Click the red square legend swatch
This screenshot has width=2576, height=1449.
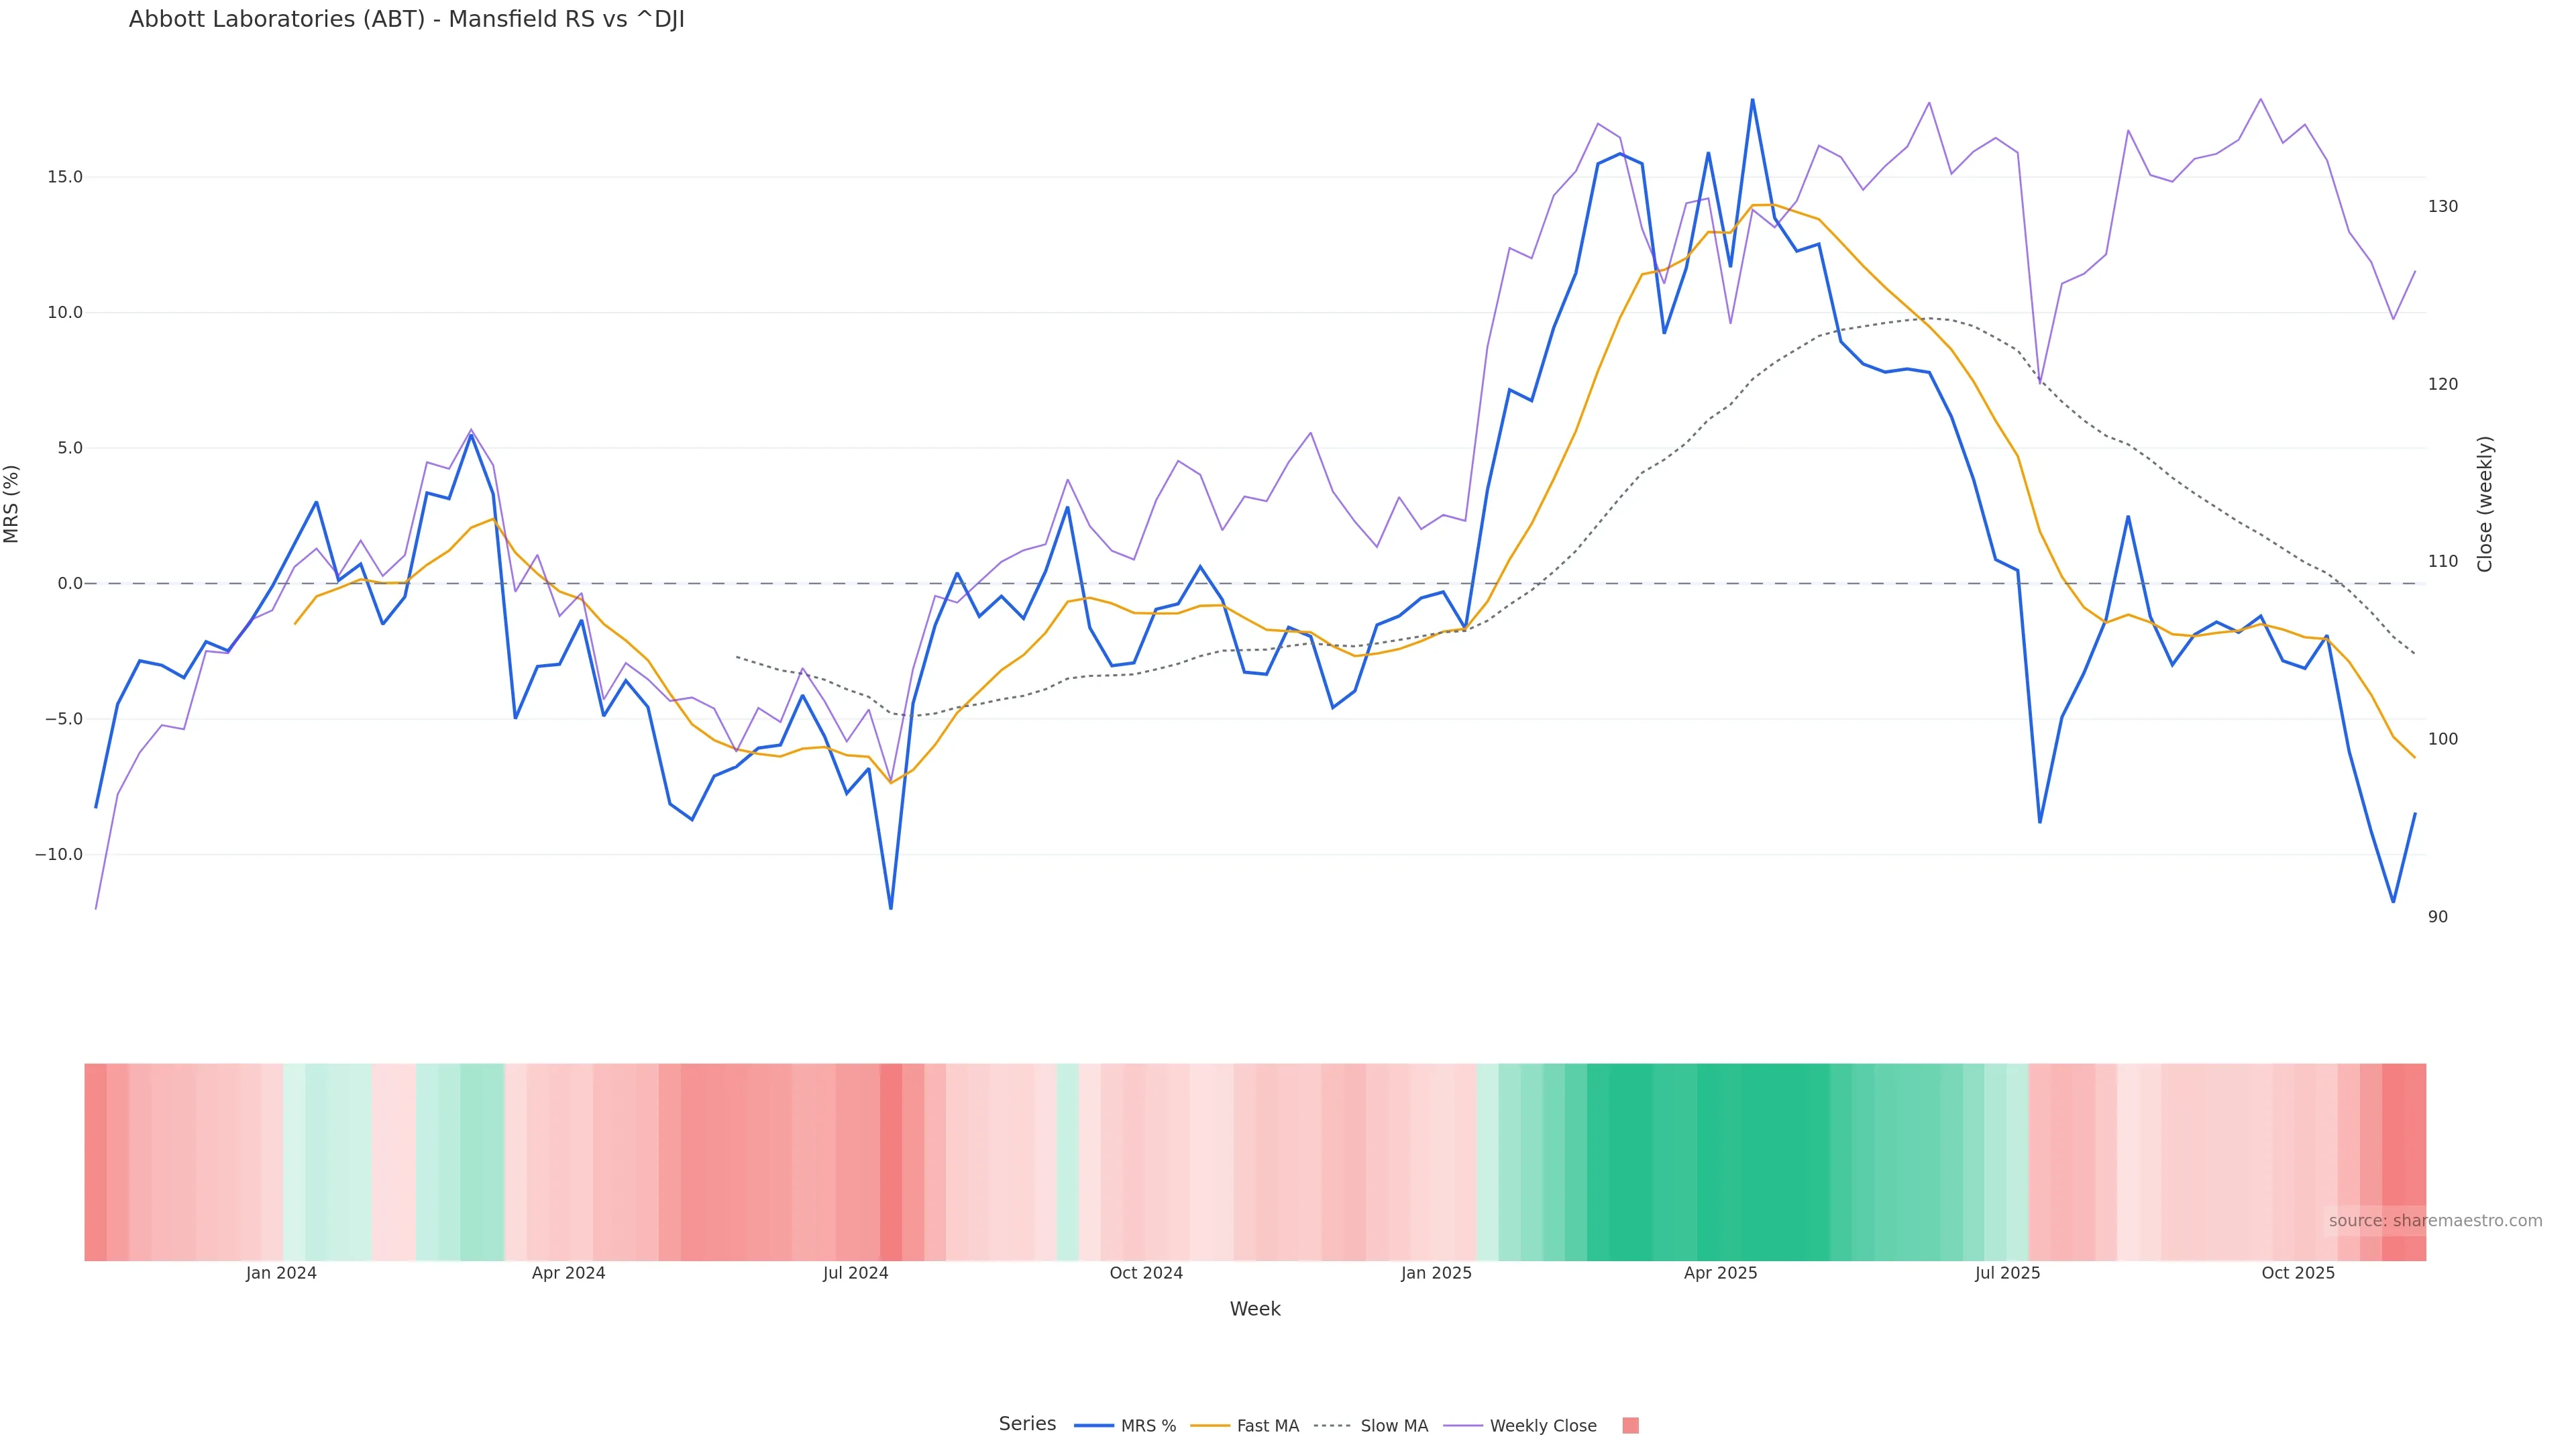(x=1630, y=1426)
